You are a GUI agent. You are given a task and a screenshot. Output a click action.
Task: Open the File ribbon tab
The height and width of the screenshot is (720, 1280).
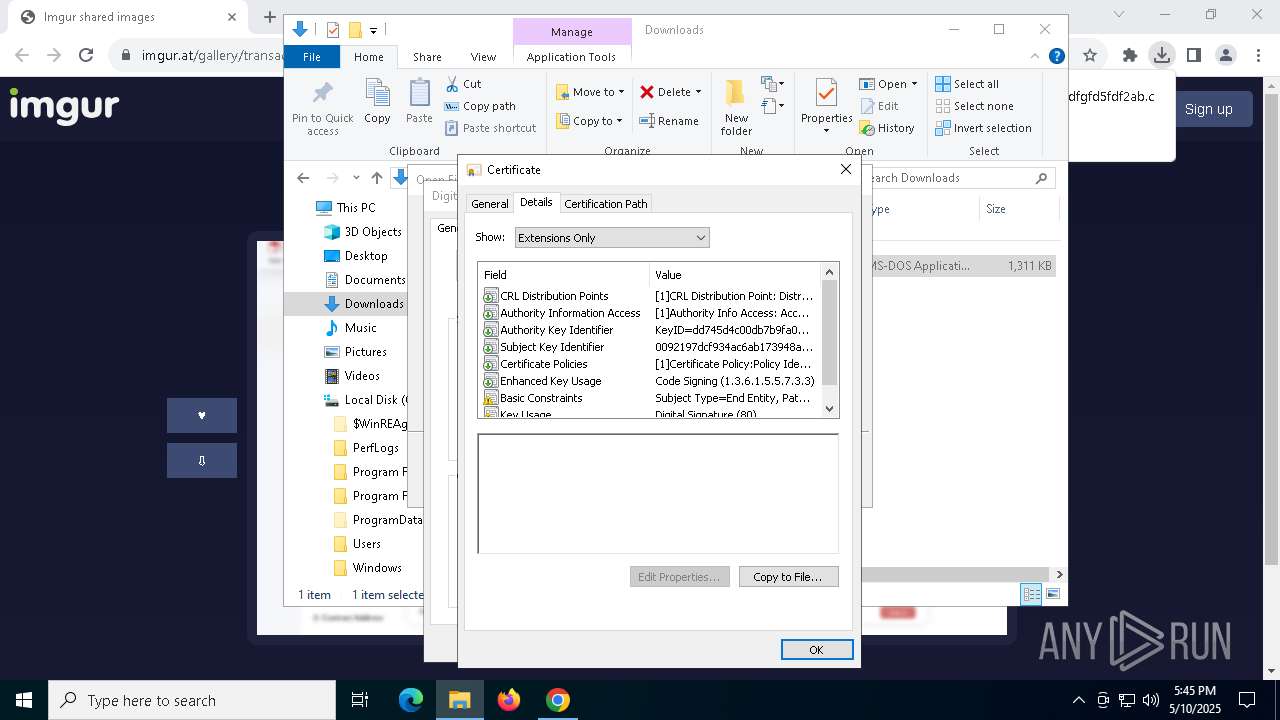pyautogui.click(x=312, y=57)
